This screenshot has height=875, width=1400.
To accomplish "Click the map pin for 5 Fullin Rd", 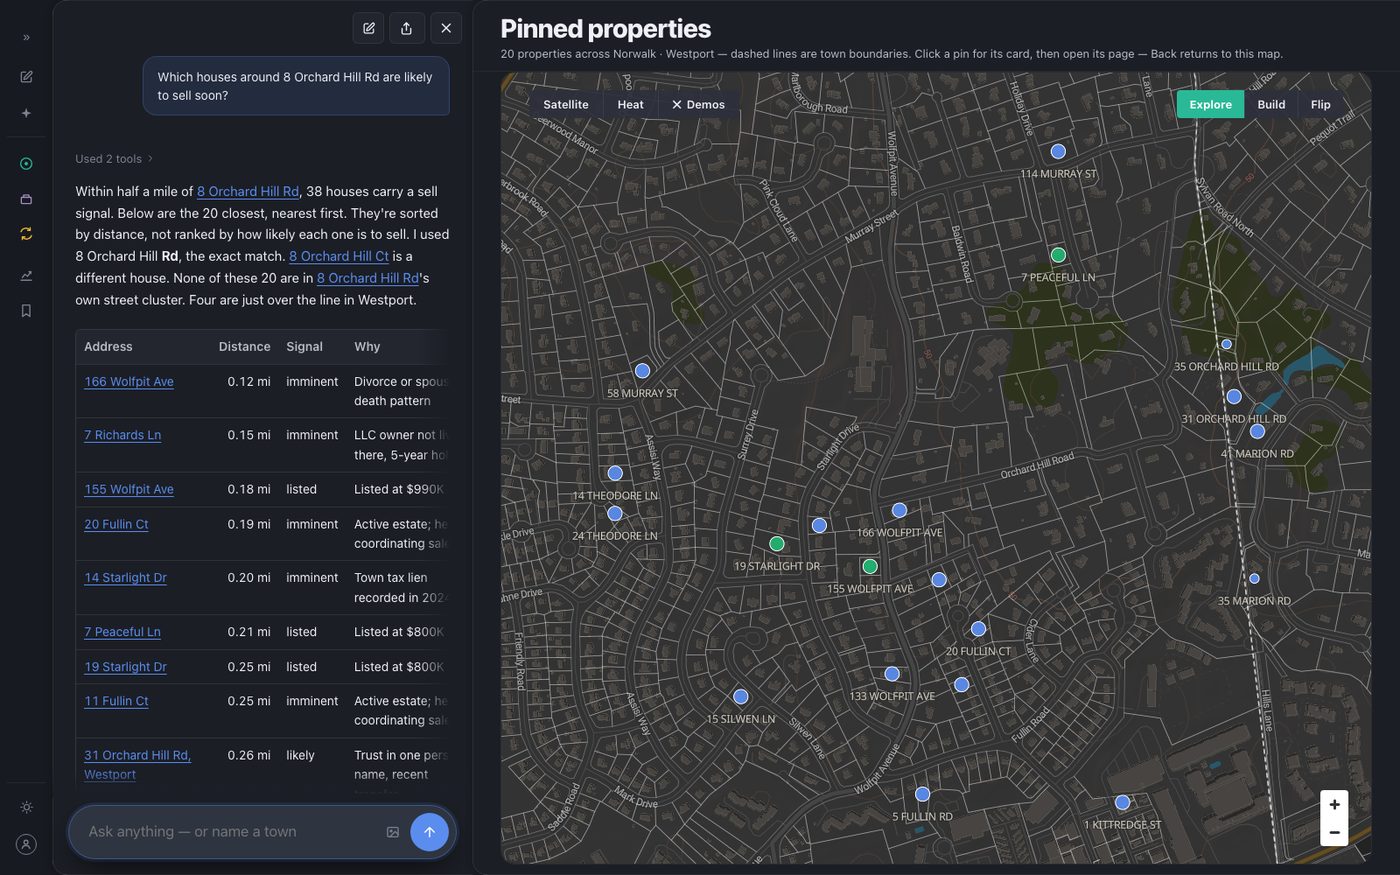I will click(x=922, y=794).
